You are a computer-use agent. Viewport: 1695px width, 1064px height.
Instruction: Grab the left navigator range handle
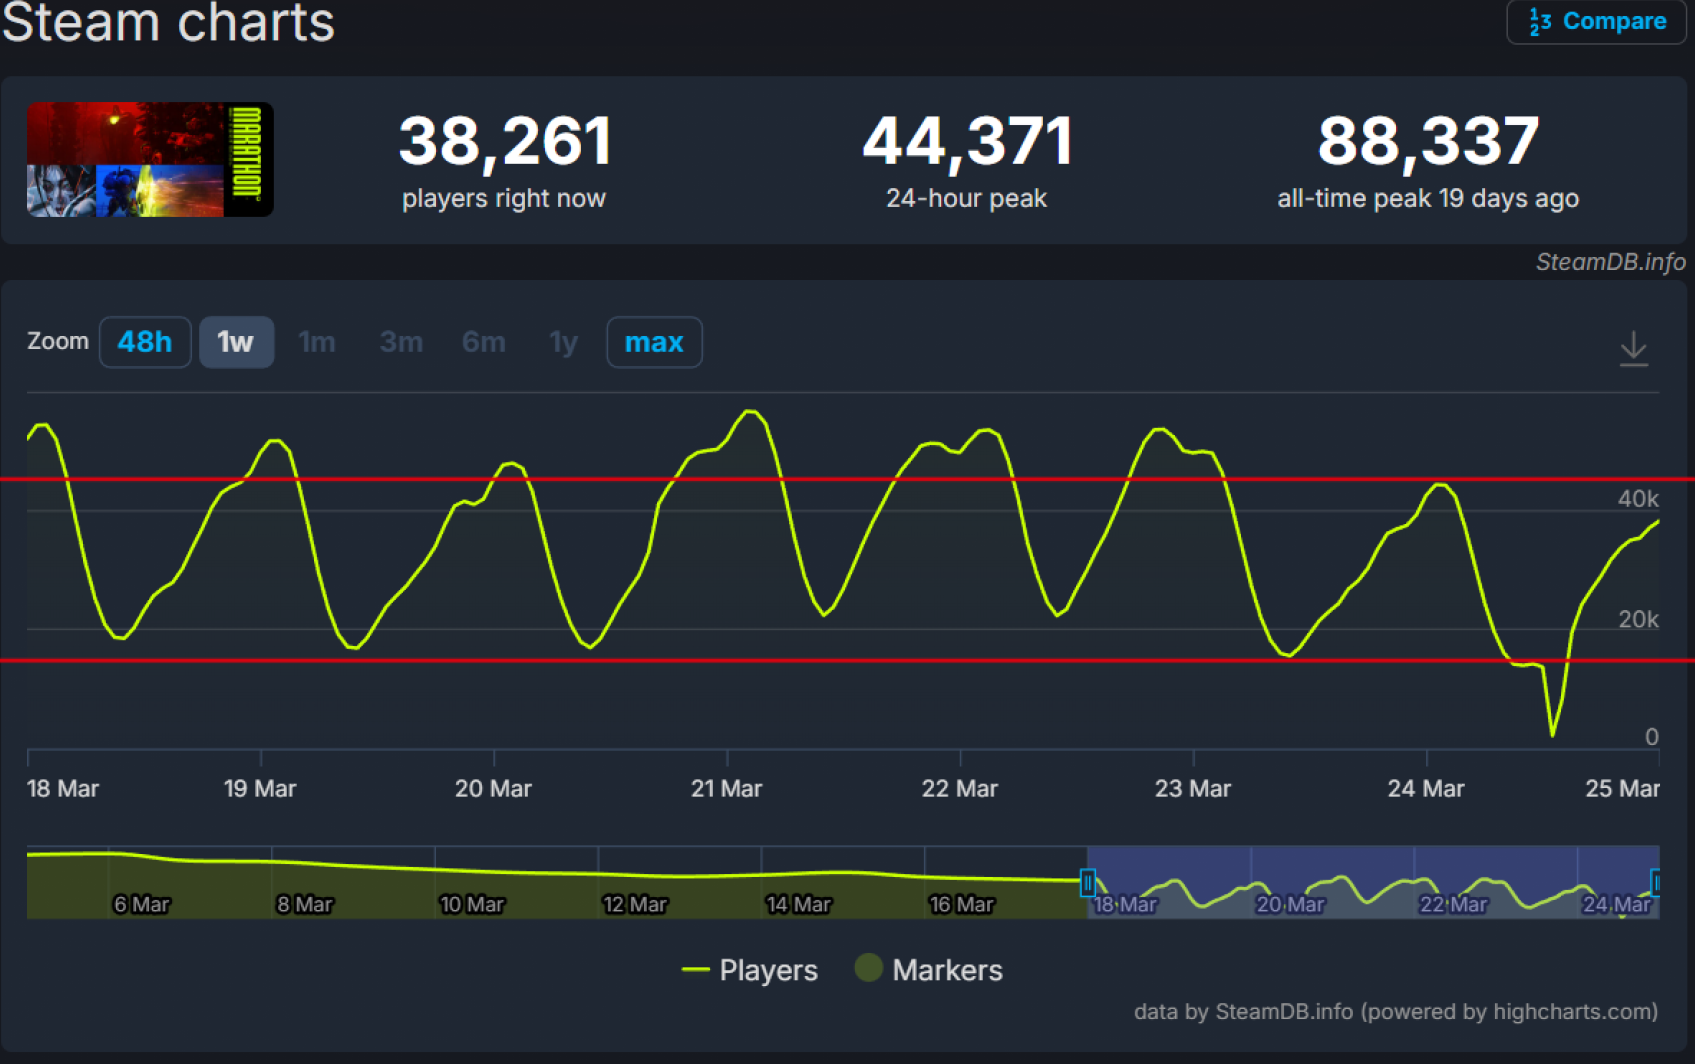pos(1087,883)
